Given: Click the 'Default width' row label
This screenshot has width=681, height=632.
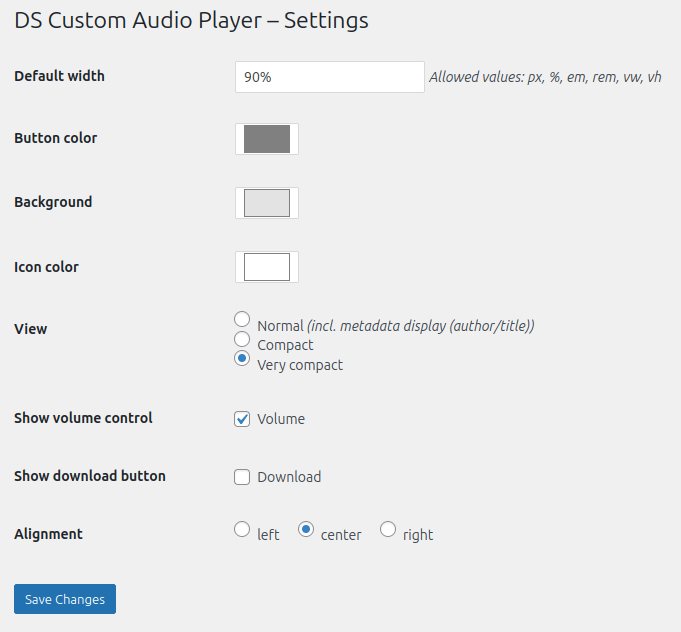Looking at the screenshot, I should (x=59, y=76).
